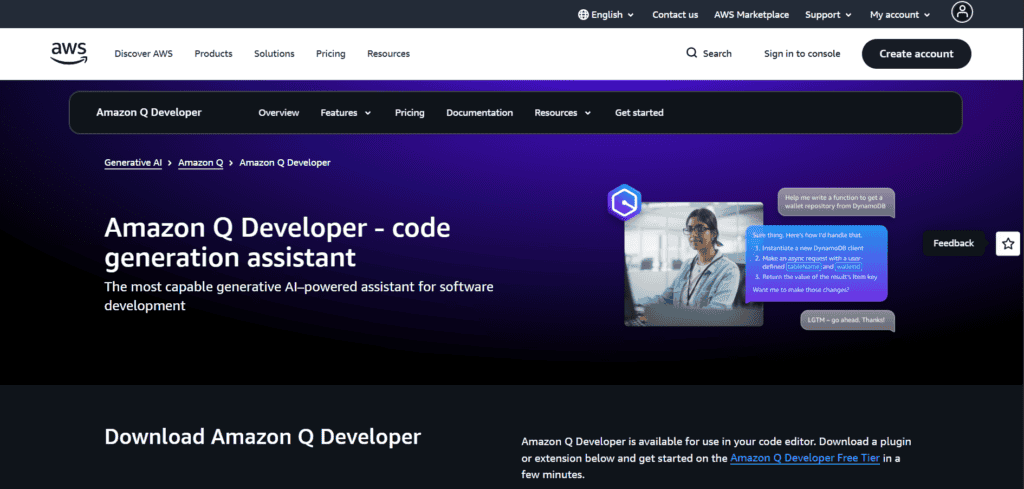Click the Feedback button
Viewport: 1024px width, 489px height.
953,243
